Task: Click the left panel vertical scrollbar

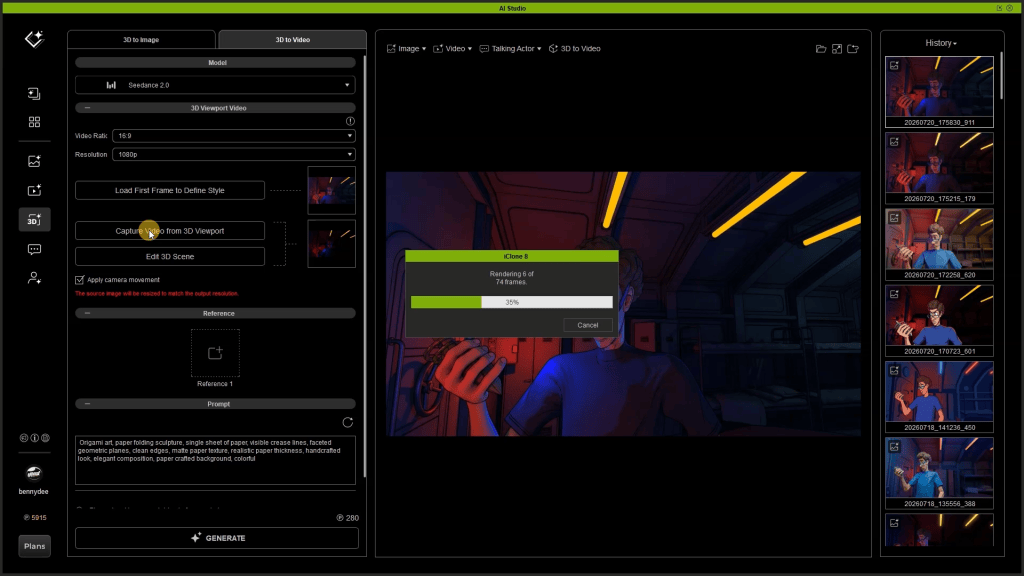Action: point(364,266)
